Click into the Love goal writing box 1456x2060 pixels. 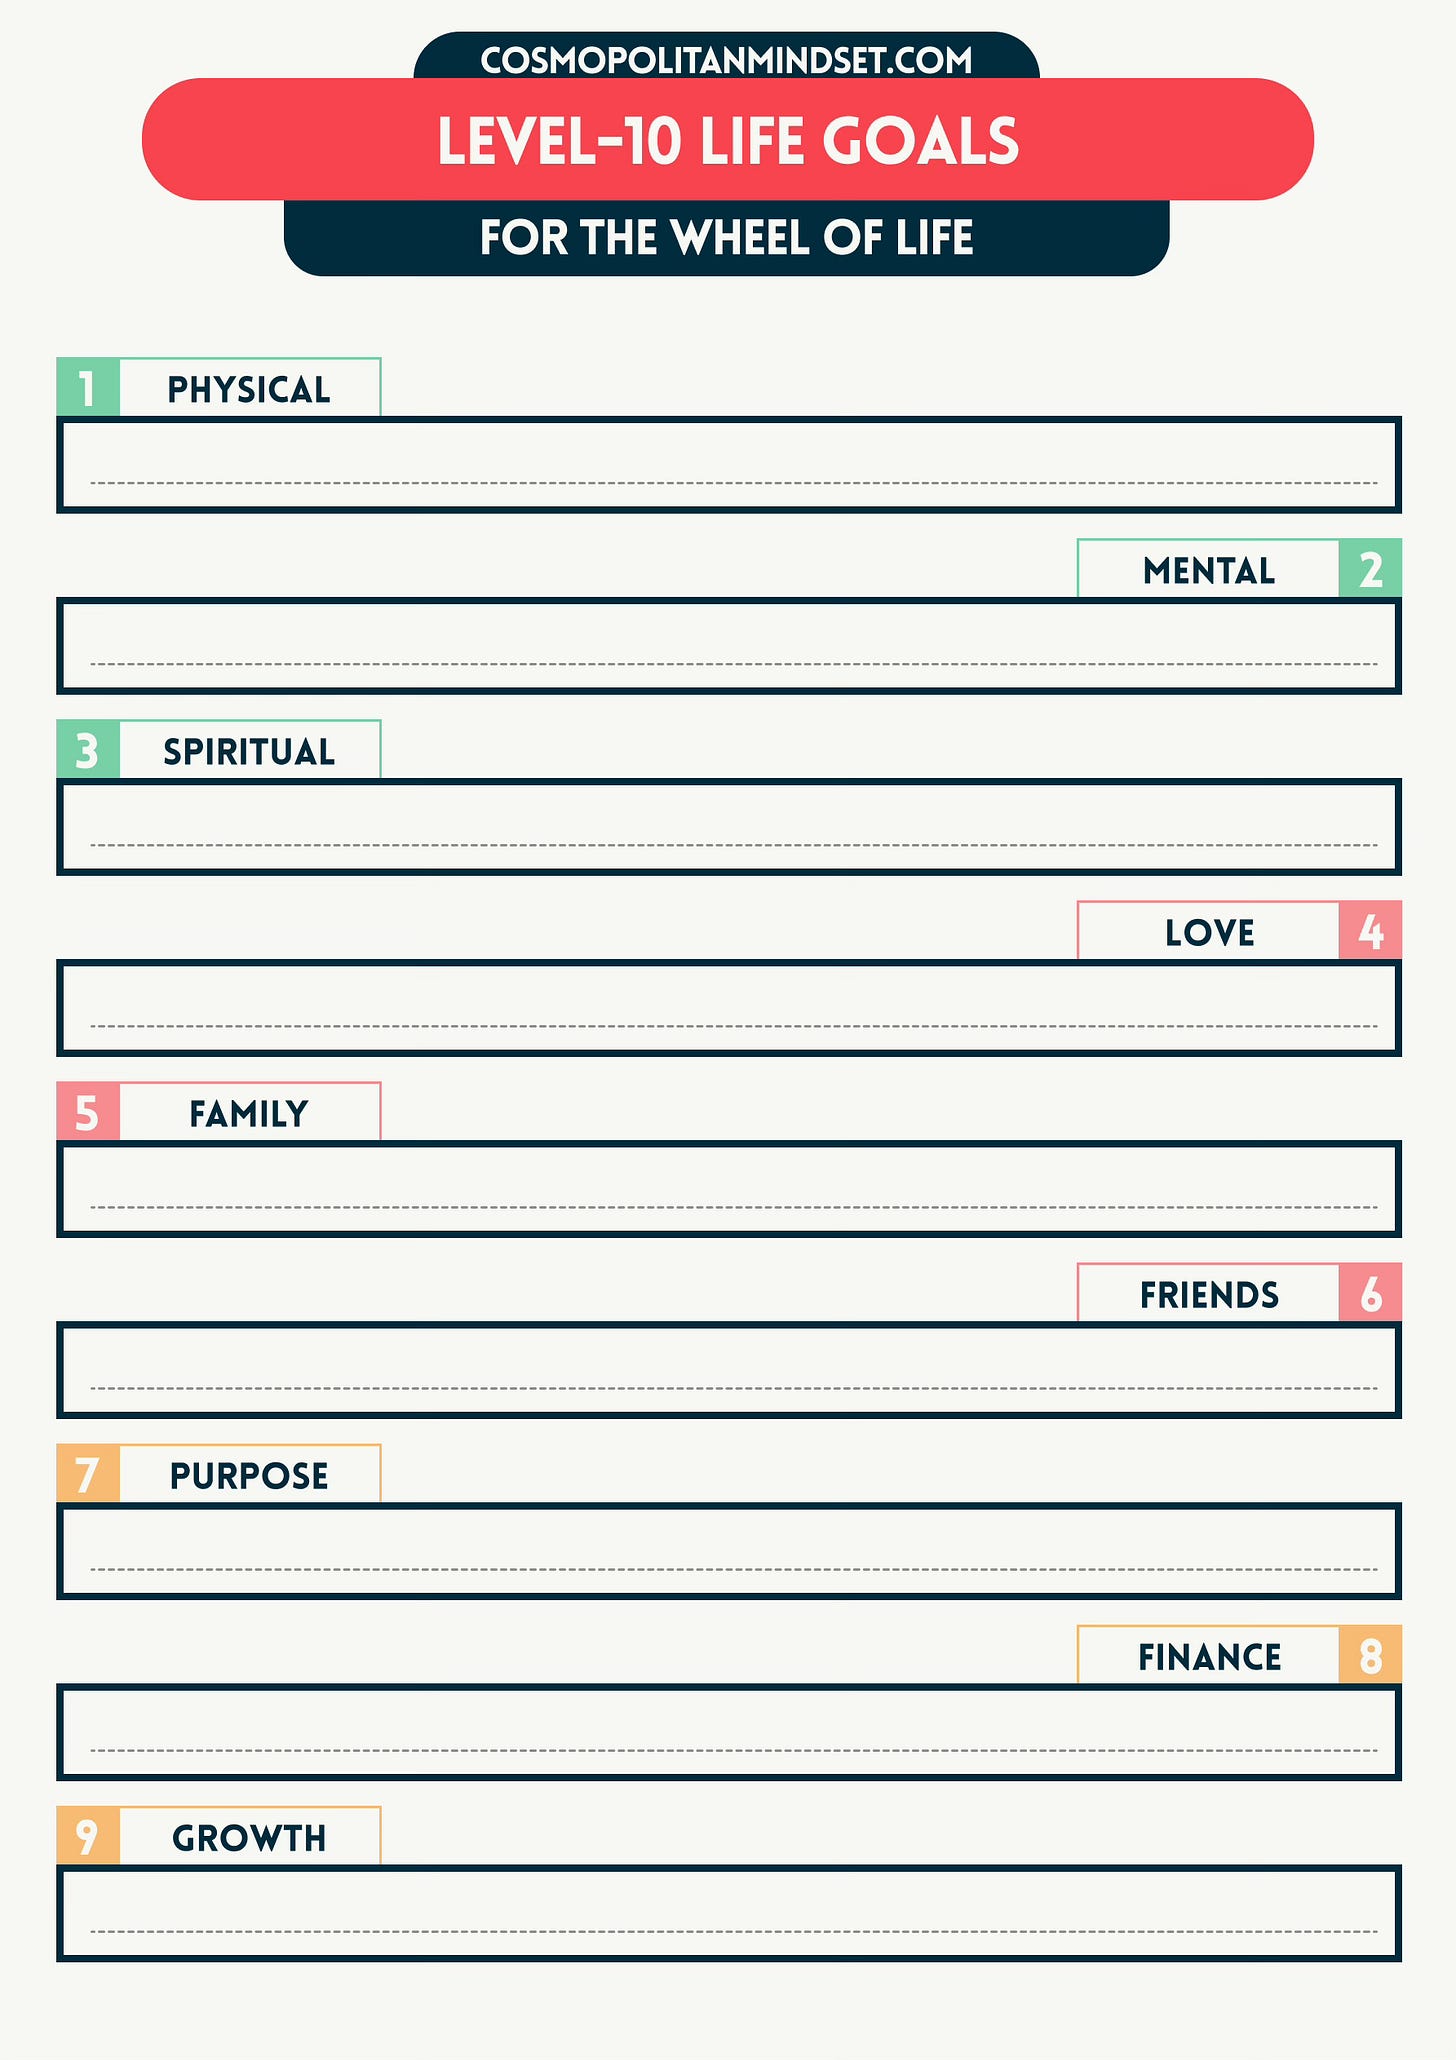(729, 1008)
